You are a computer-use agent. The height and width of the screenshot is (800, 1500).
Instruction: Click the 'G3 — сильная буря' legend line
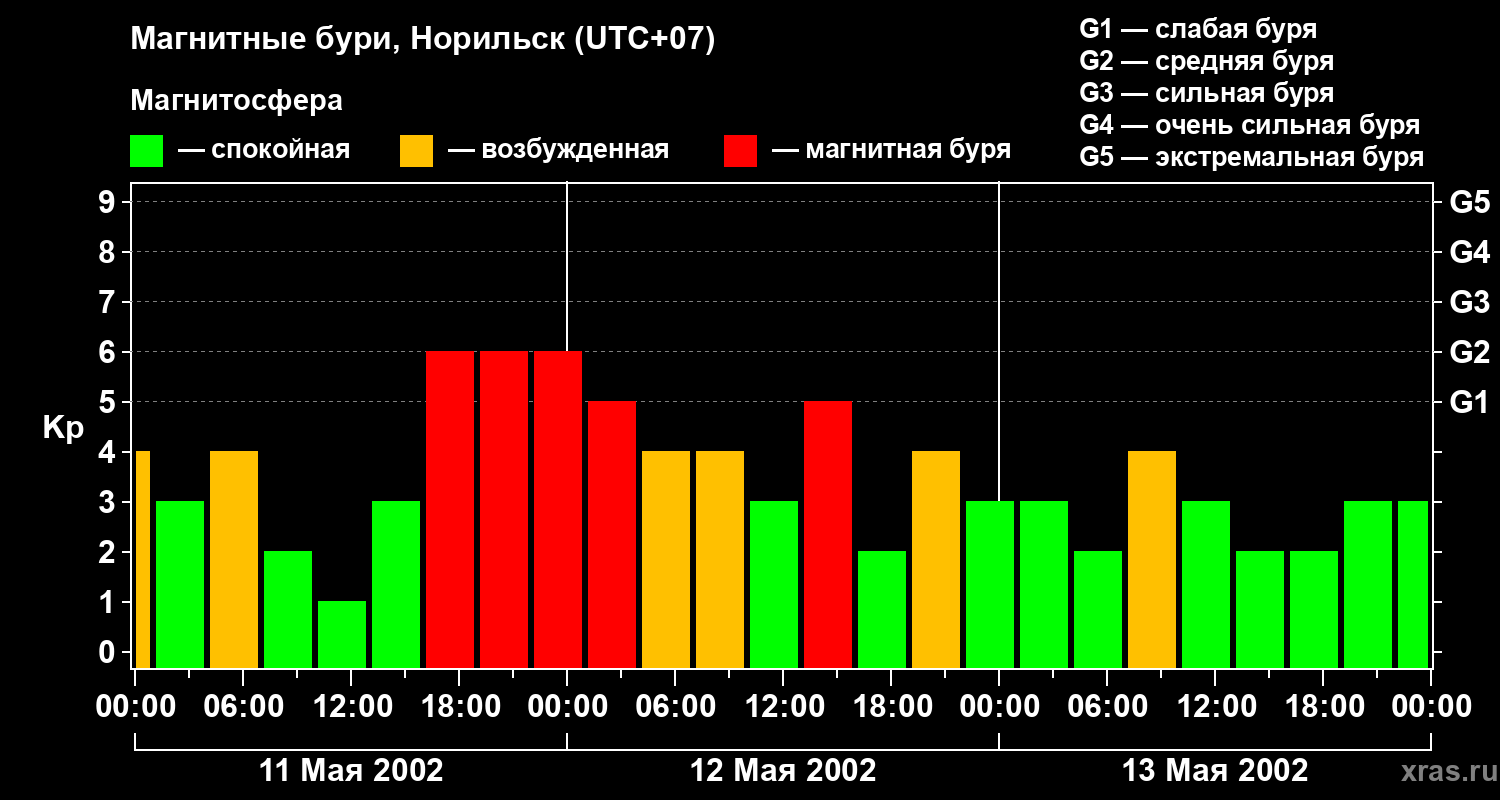pos(1207,92)
